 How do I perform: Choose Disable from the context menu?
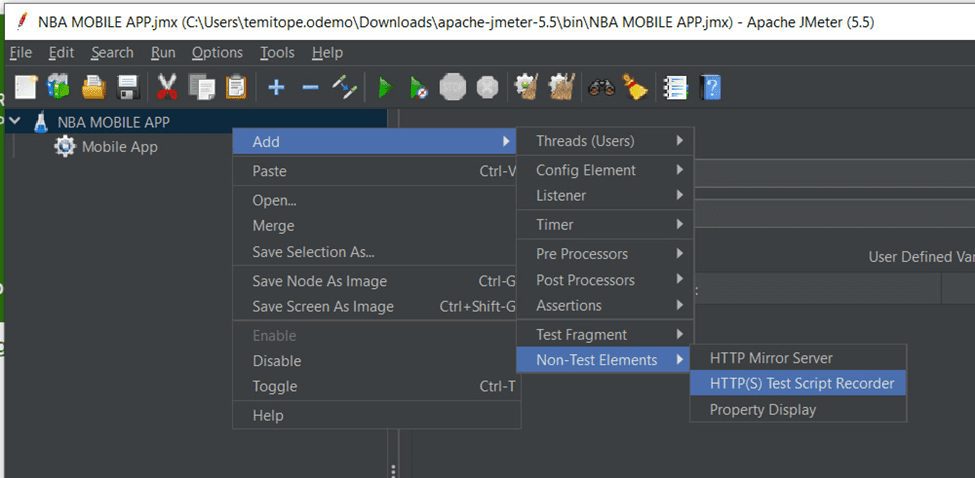374,361
